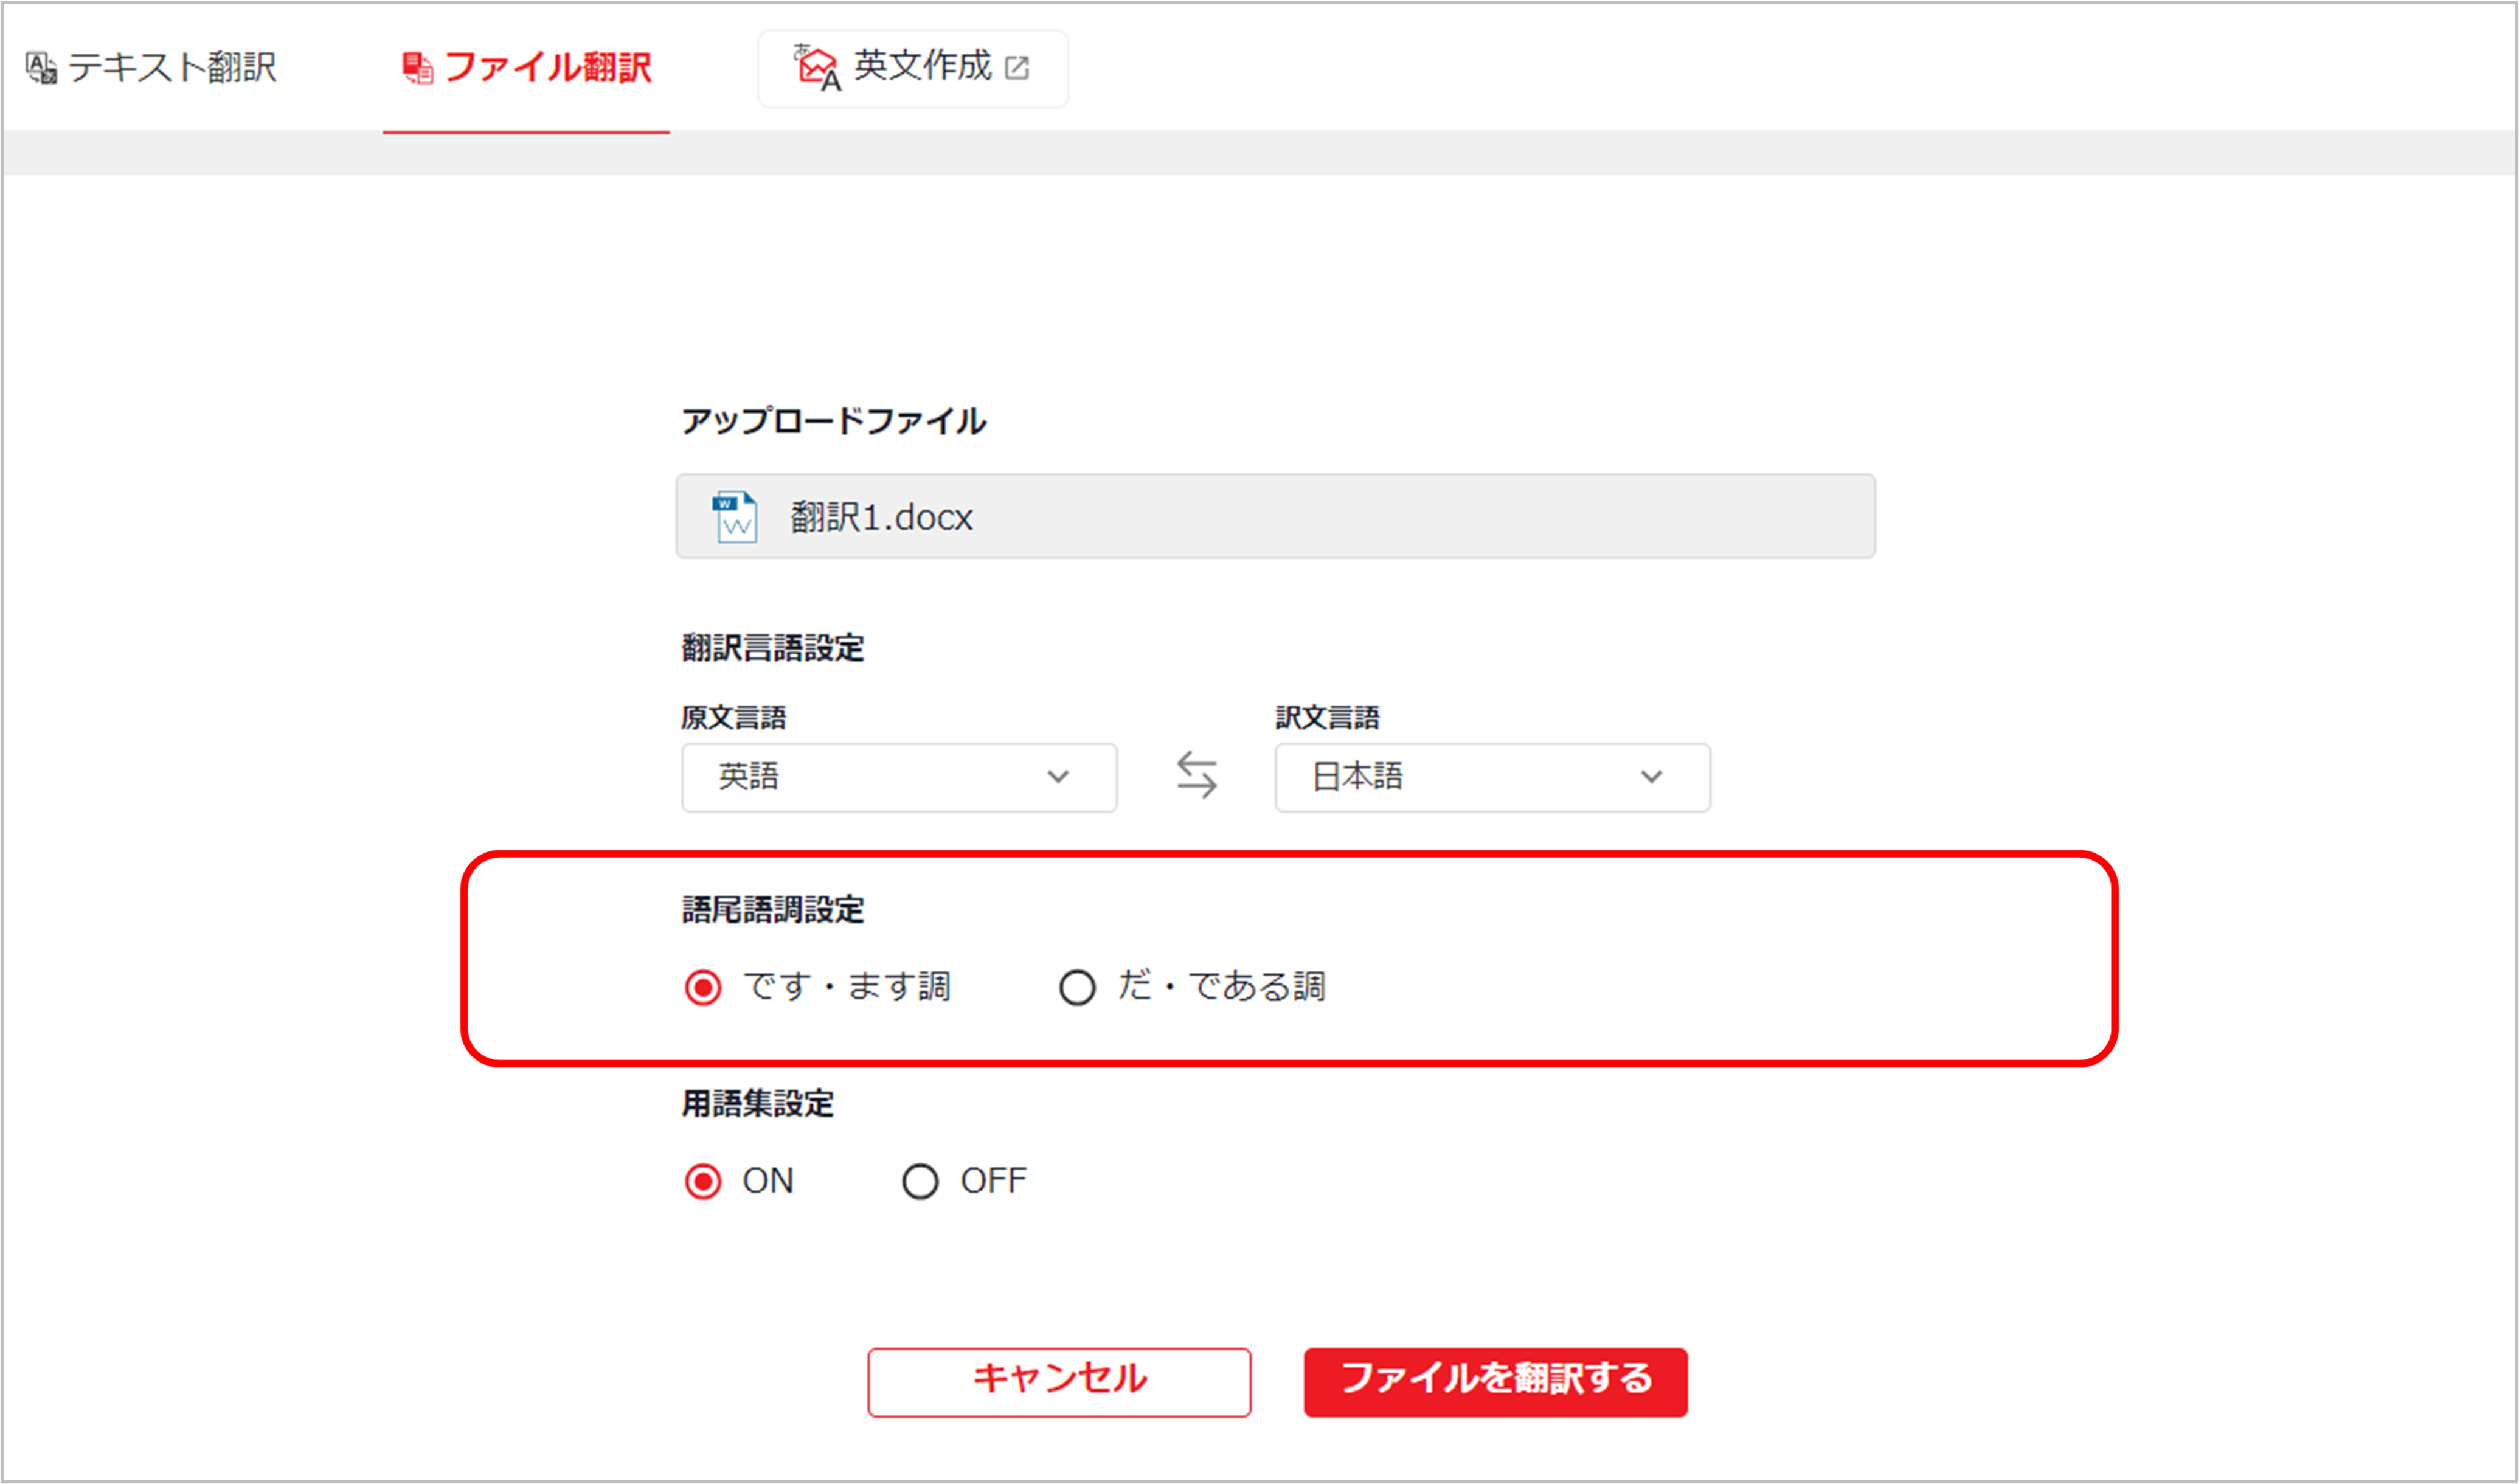Click the 英文作成 envelope icon
The width and height of the screenshot is (2519, 1484).
pyautogui.click(x=817, y=68)
